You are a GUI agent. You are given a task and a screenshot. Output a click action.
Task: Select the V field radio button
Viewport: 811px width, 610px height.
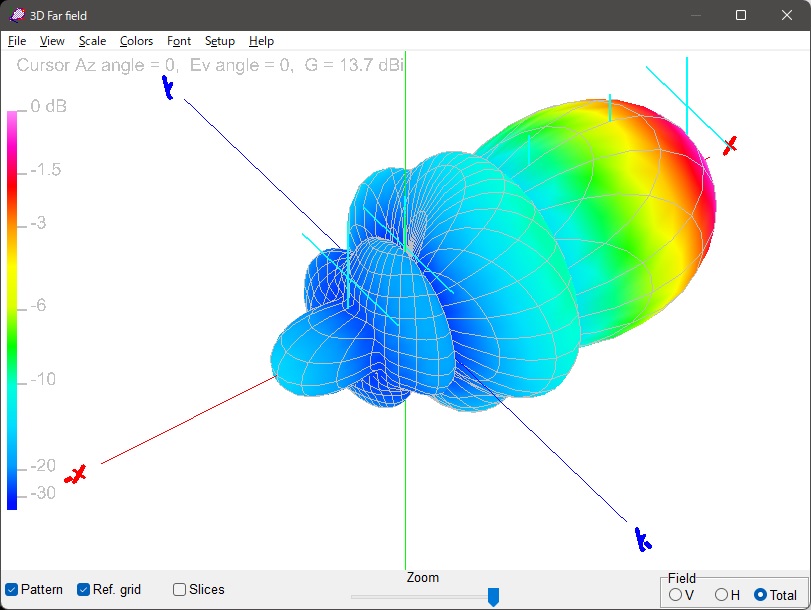[x=676, y=595]
